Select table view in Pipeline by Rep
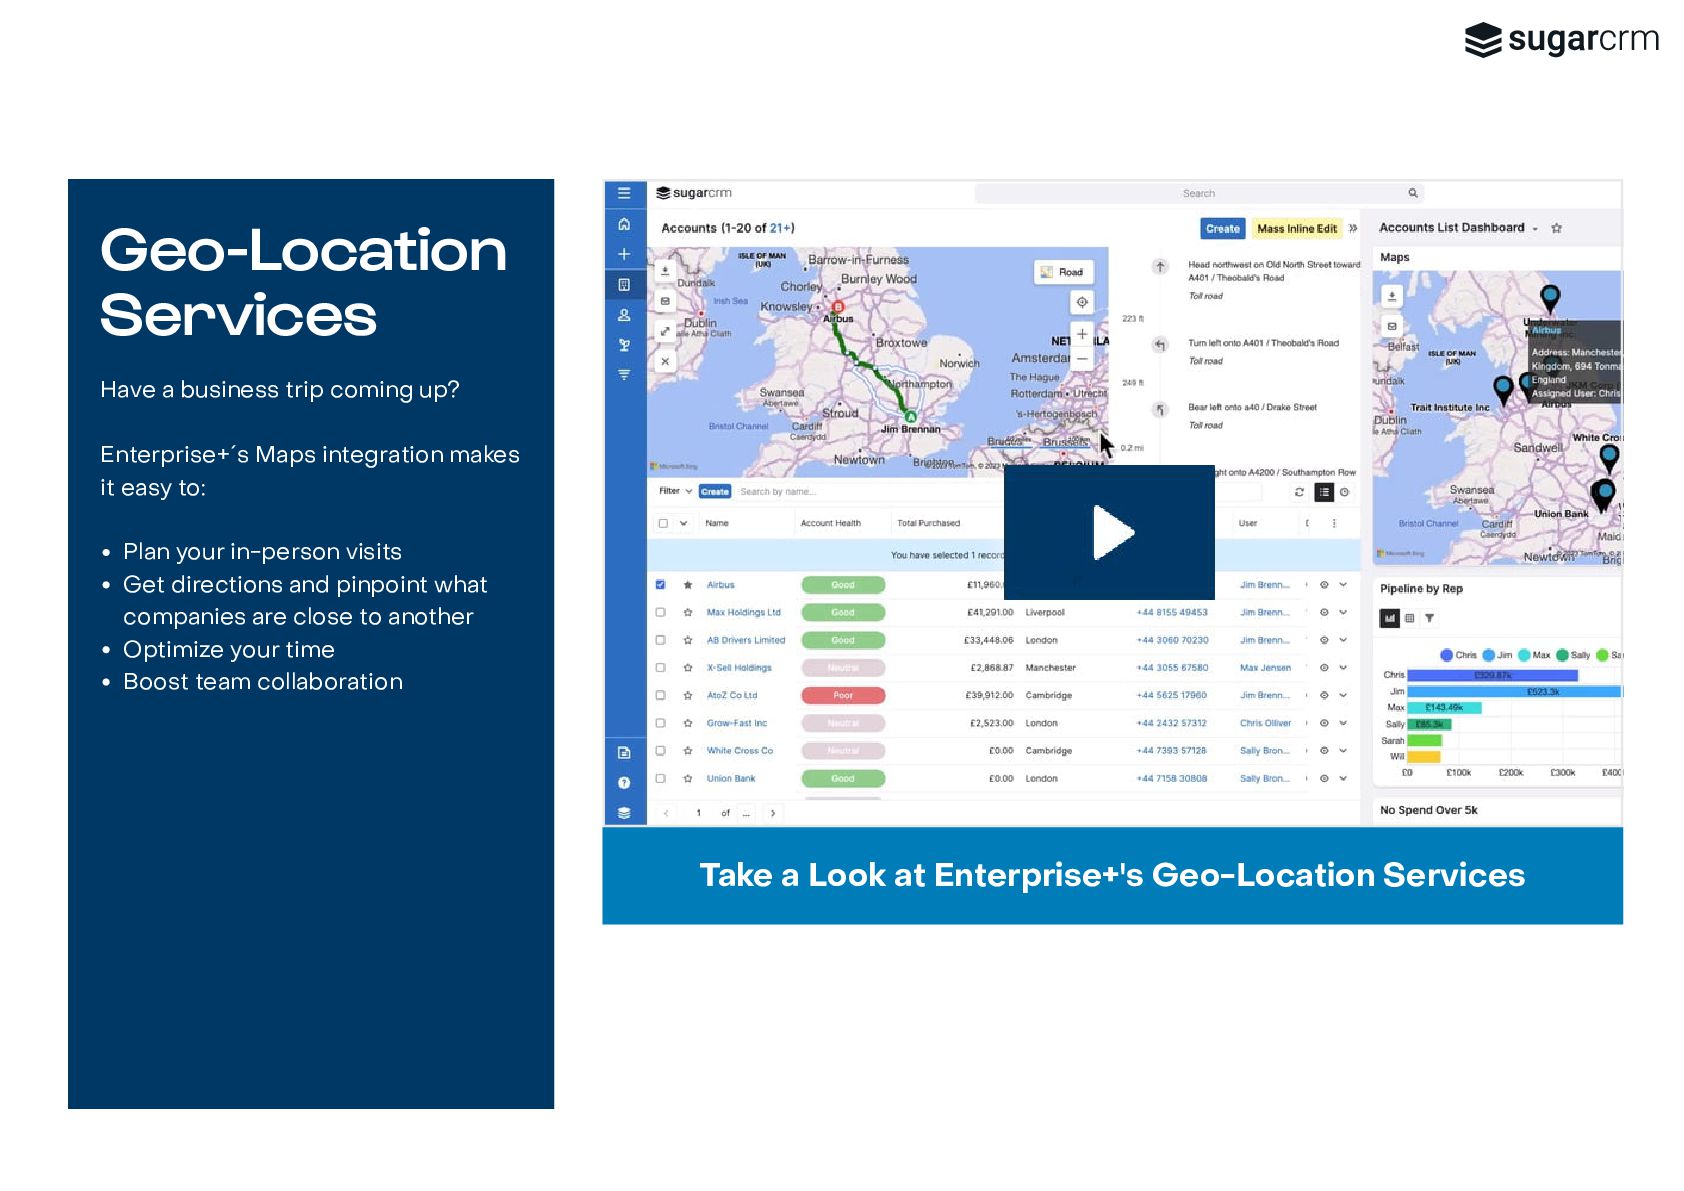The width and height of the screenshot is (1684, 1191). click(x=1410, y=619)
